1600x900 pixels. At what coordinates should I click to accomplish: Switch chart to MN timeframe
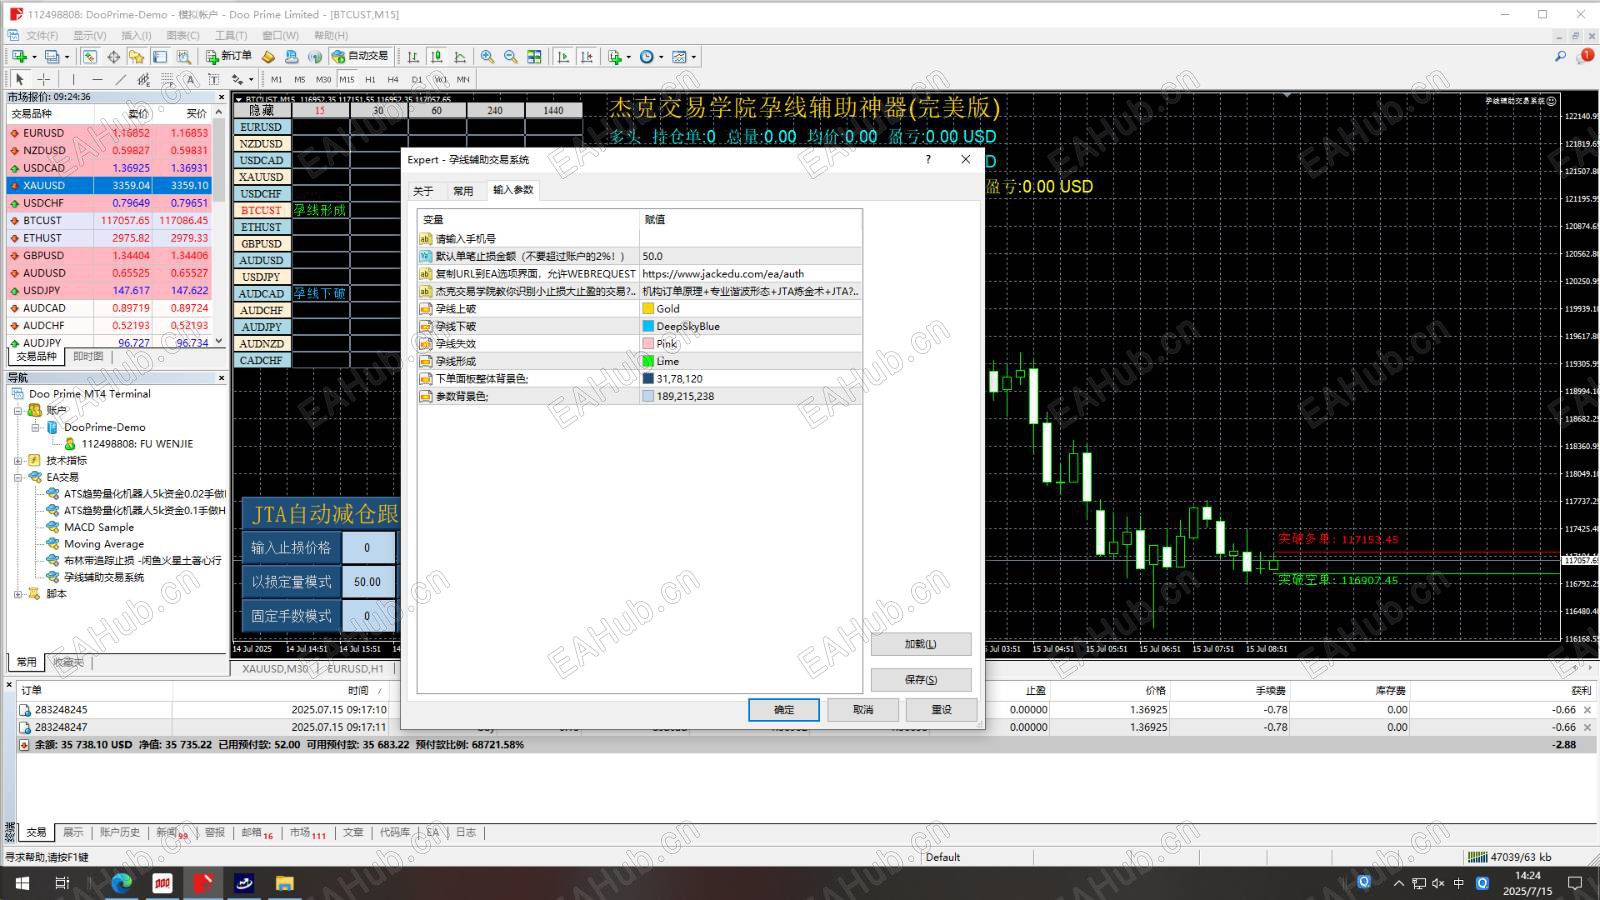pos(463,79)
